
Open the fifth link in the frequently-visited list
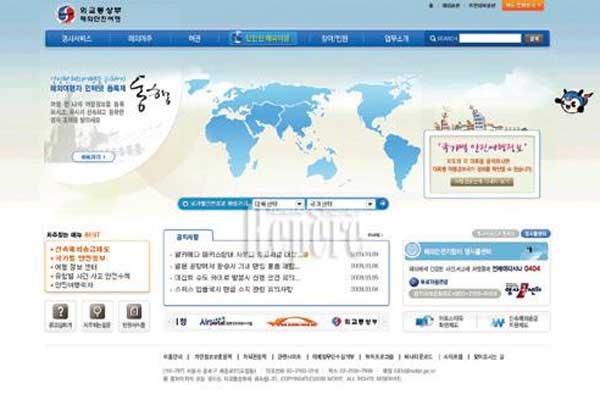pyautogui.click(x=74, y=285)
